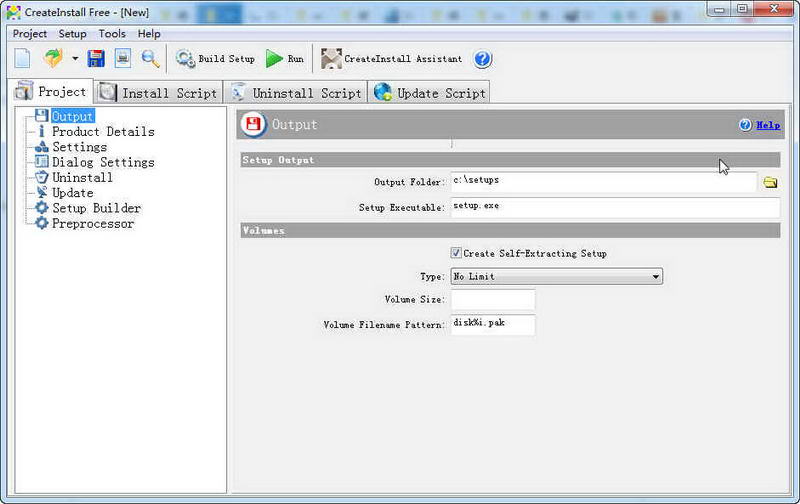The image size is (800, 504).
Task: Click the Setup Output section header
Action: click(x=510, y=160)
